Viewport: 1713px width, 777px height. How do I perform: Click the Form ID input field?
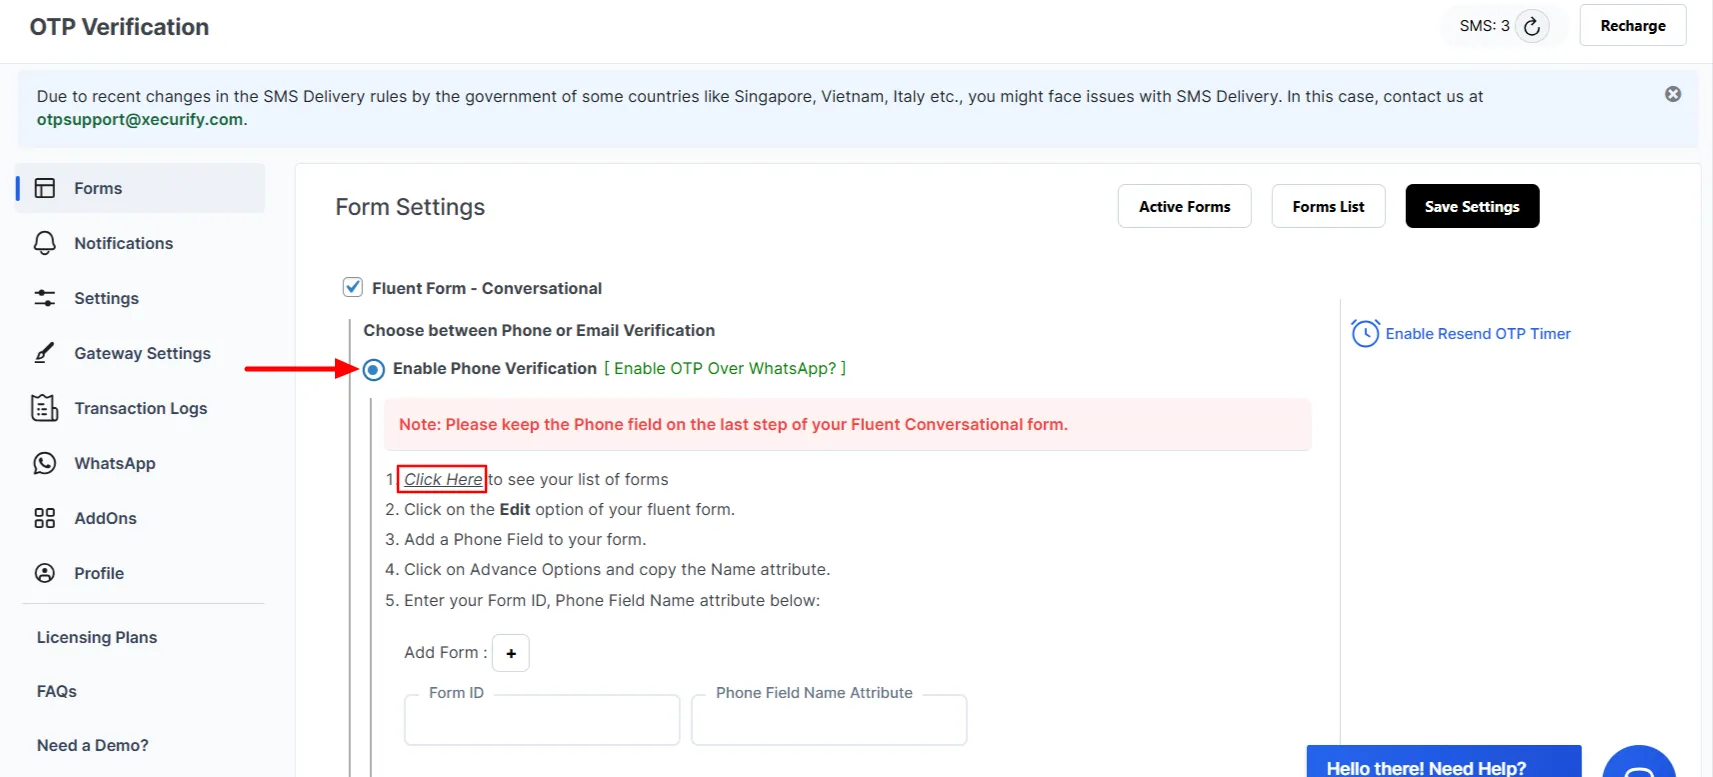tap(542, 722)
